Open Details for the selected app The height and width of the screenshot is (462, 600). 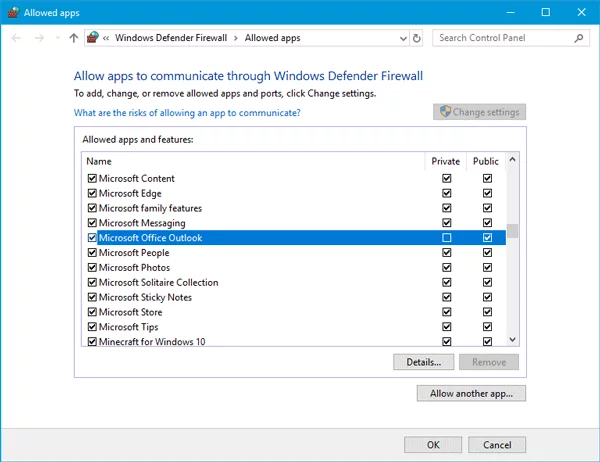(424, 362)
